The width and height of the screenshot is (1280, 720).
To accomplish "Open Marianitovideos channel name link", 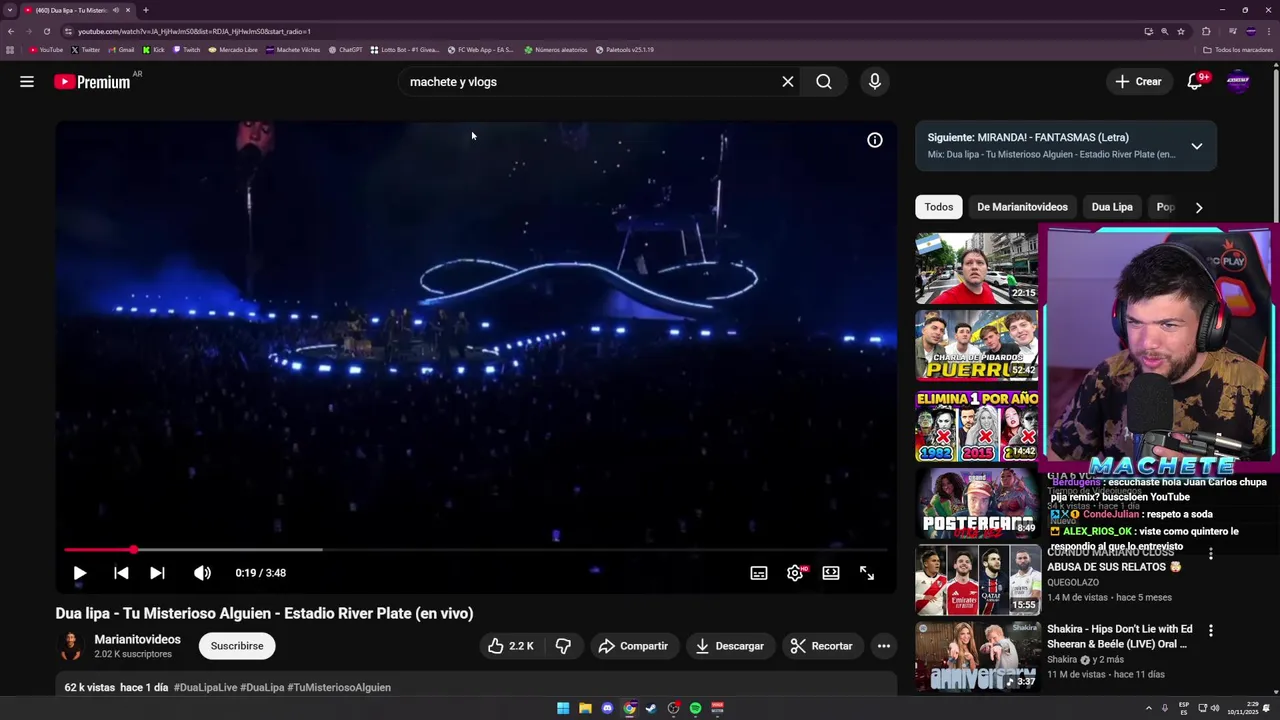I will point(137,640).
